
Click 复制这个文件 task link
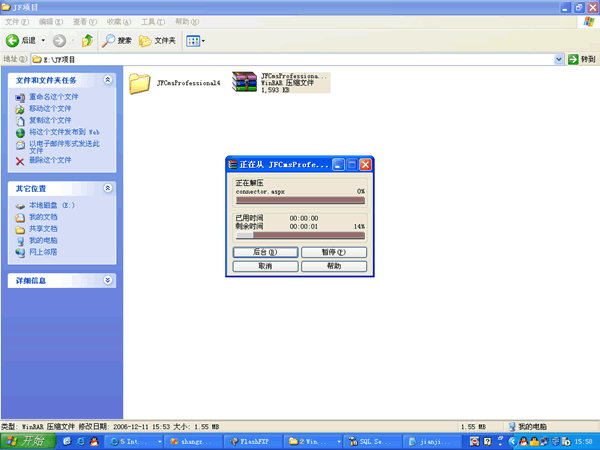[50, 120]
